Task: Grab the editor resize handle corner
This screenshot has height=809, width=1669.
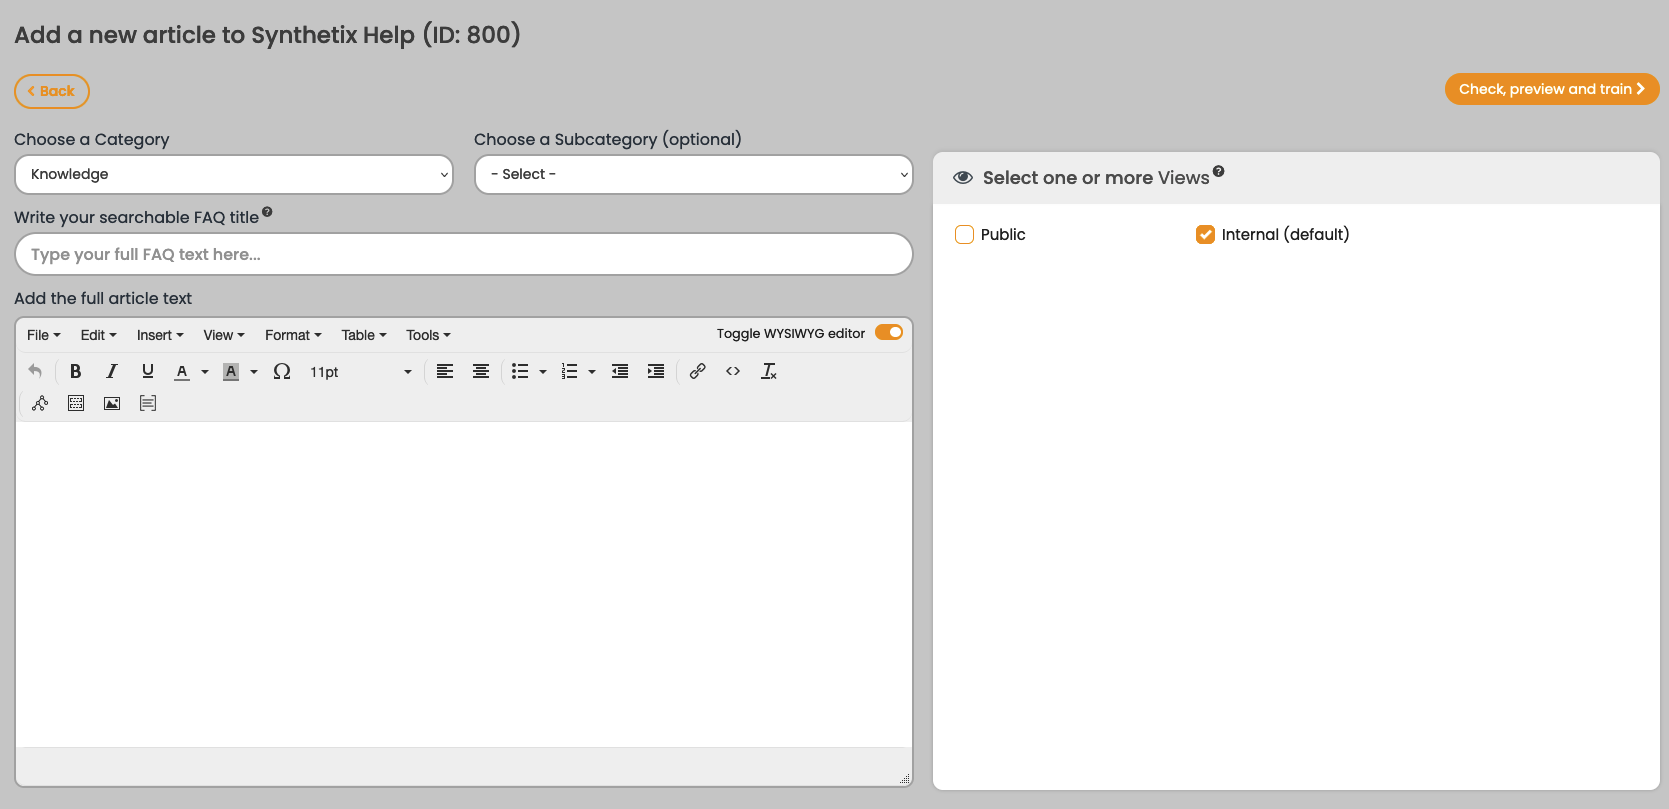Action: 904,778
